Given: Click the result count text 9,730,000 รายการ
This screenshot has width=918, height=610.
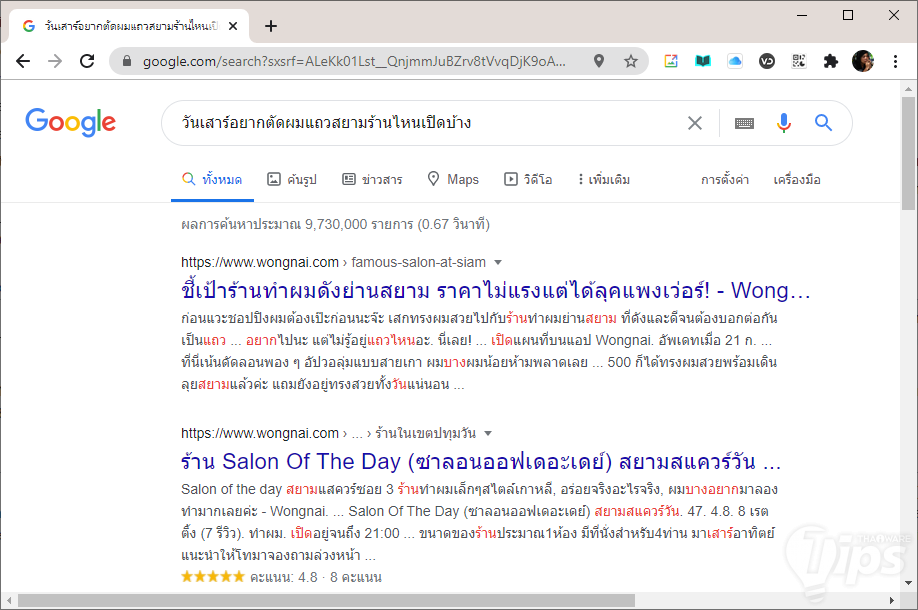Looking at the screenshot, I should click(x=359, y=224).
